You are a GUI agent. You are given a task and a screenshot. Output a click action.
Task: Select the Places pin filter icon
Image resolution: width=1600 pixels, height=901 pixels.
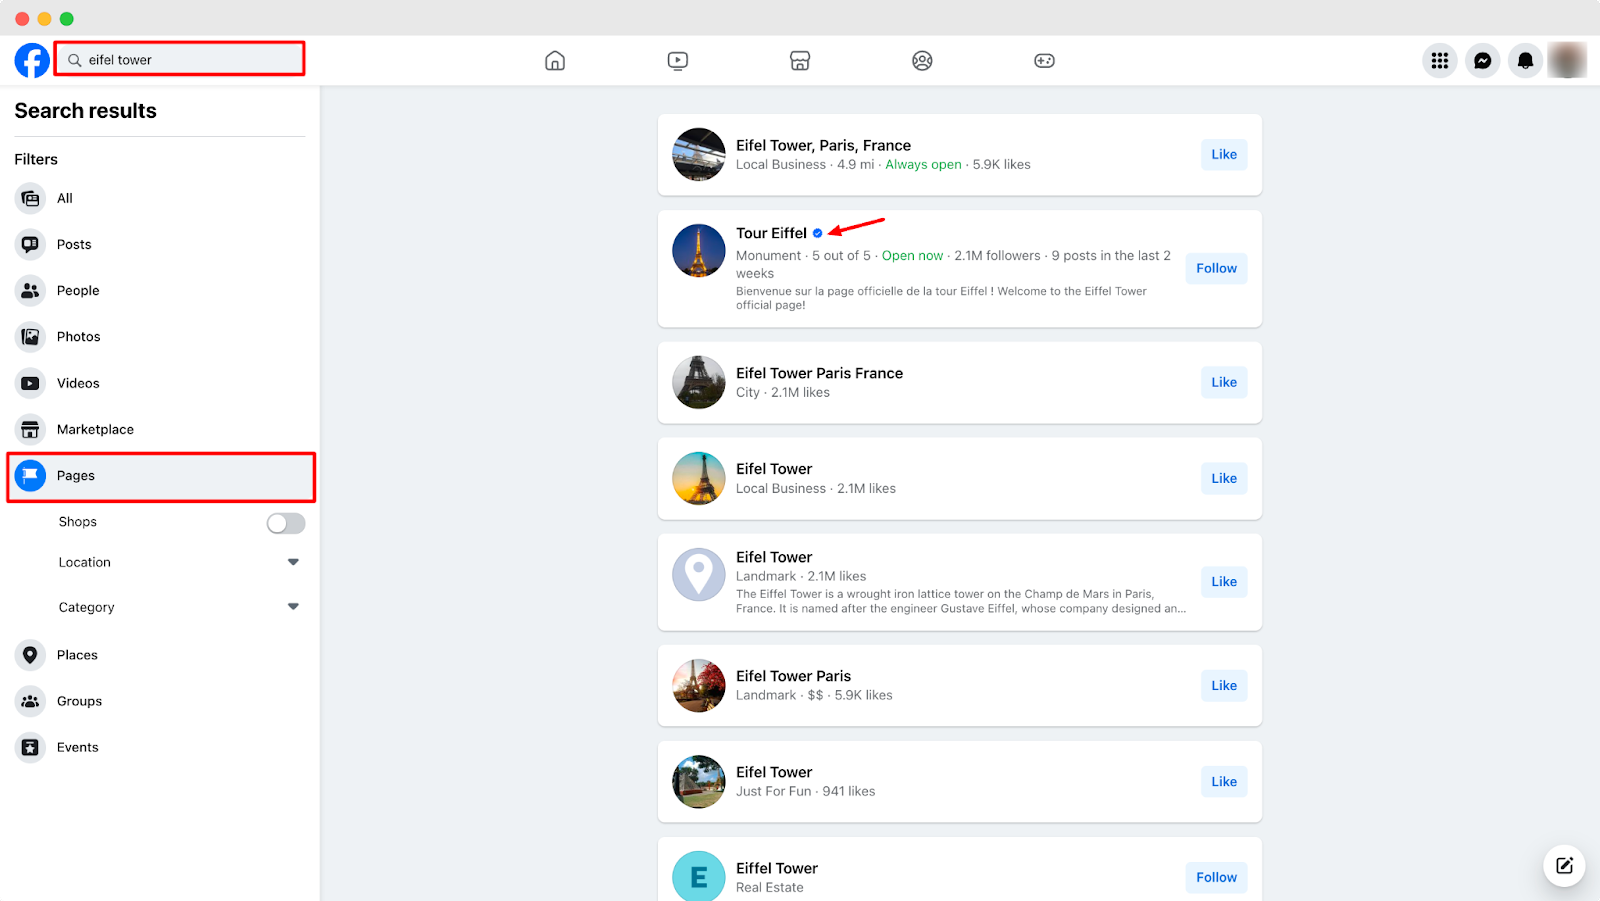coord(30,655)
